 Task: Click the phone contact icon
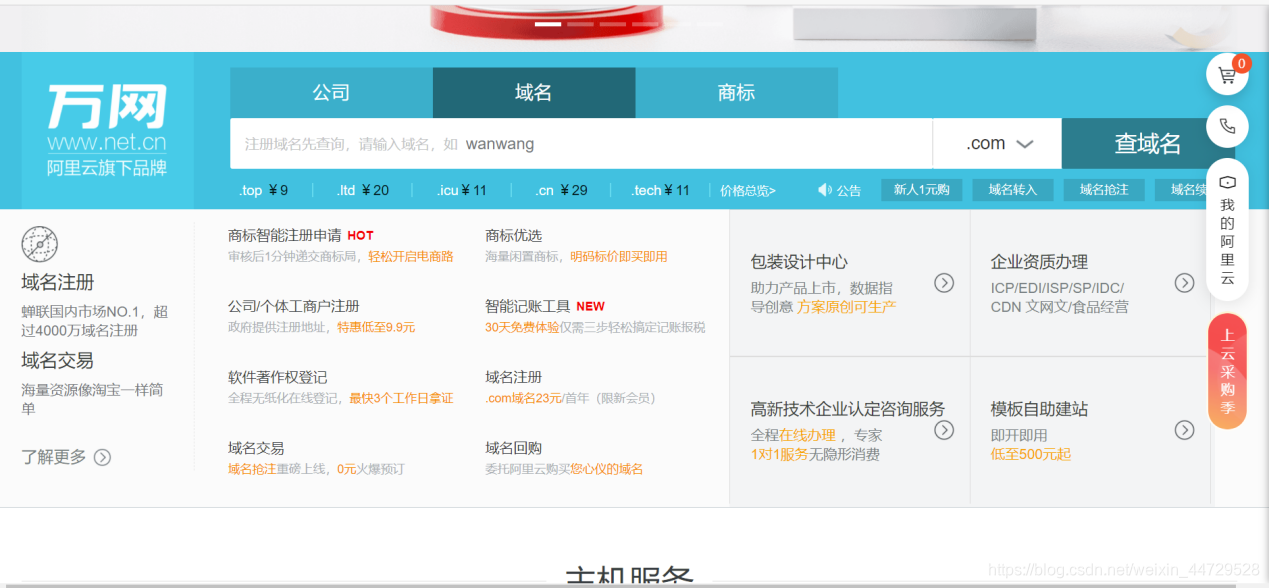click(1227, 127)
